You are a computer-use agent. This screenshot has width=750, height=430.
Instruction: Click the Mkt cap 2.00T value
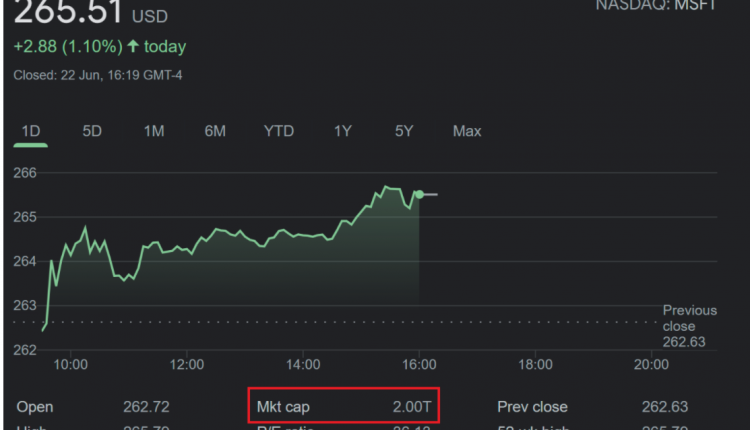412,407
